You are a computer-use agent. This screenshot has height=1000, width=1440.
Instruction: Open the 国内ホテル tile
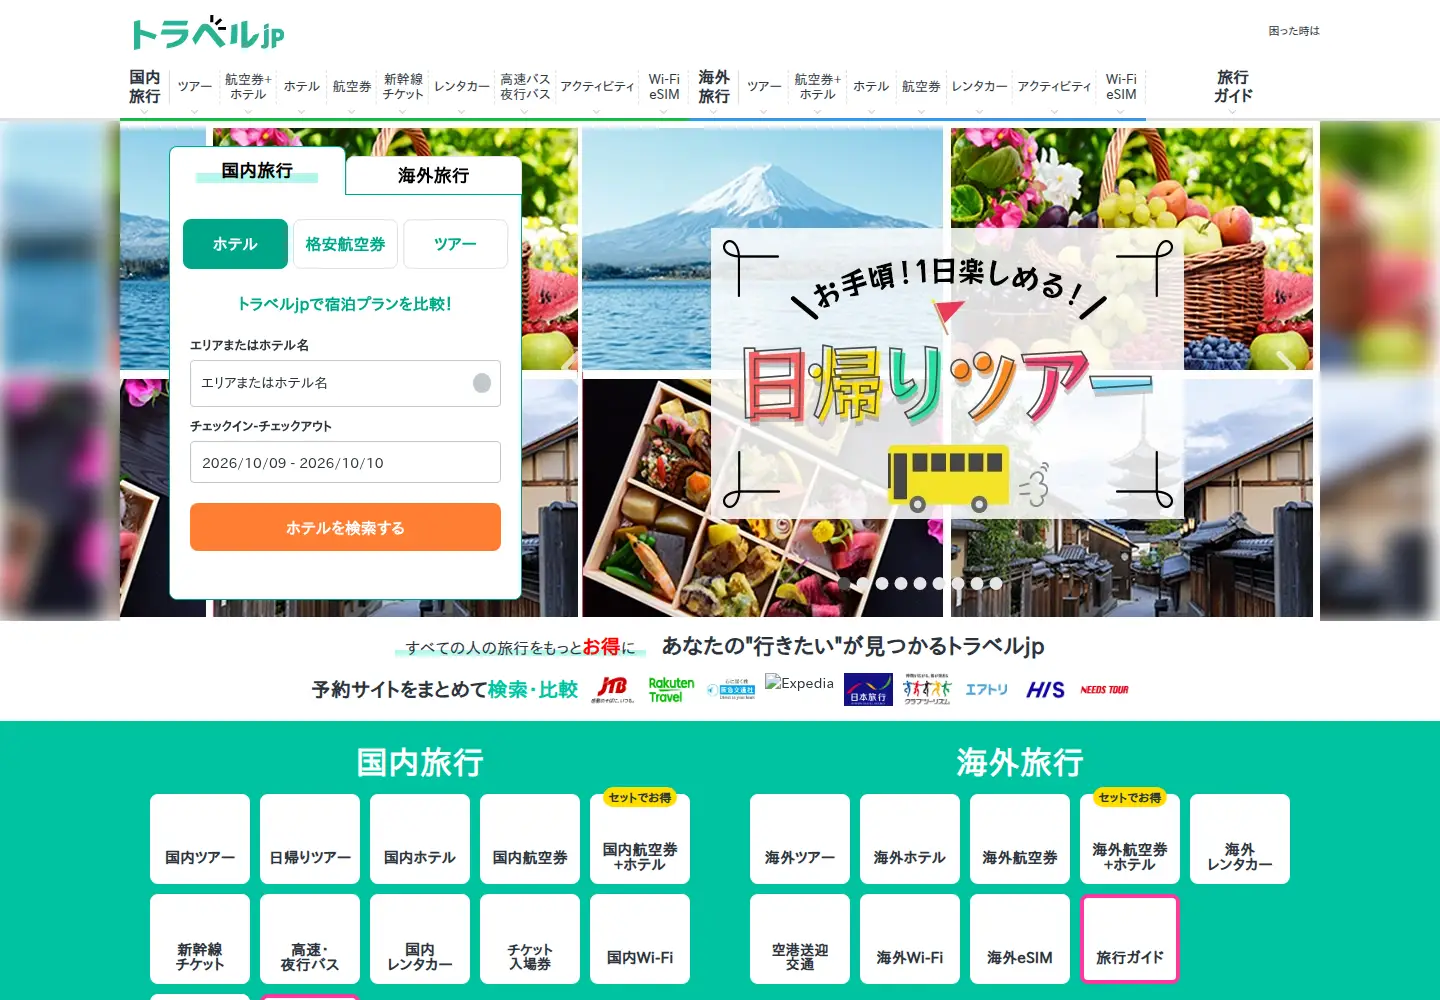420,839
